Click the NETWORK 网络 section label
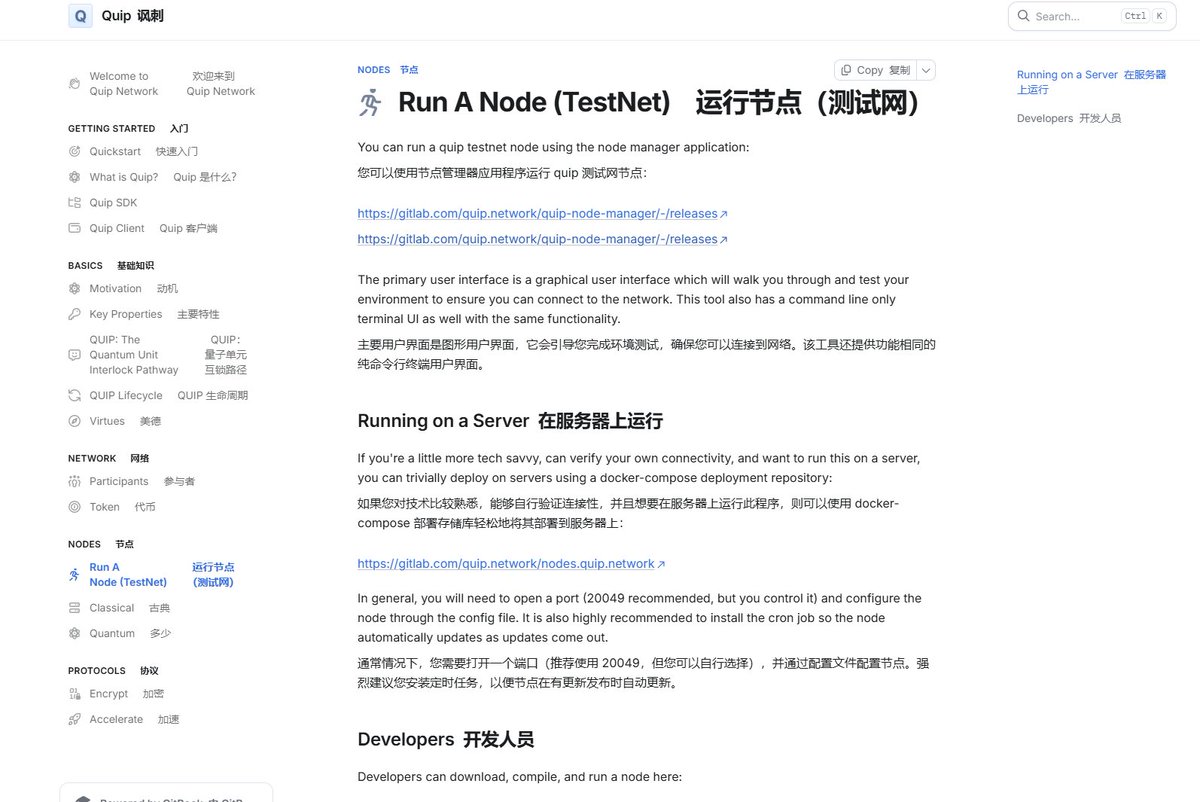The height and width of the screenshot is (802, 1200). pos(109,459)
